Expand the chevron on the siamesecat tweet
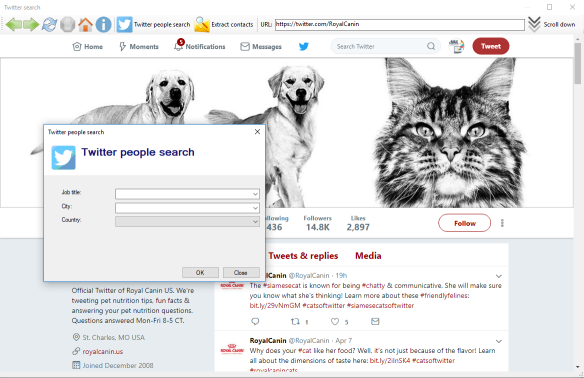This screenshot has height=378, width=584. click(x=499, y=276)
